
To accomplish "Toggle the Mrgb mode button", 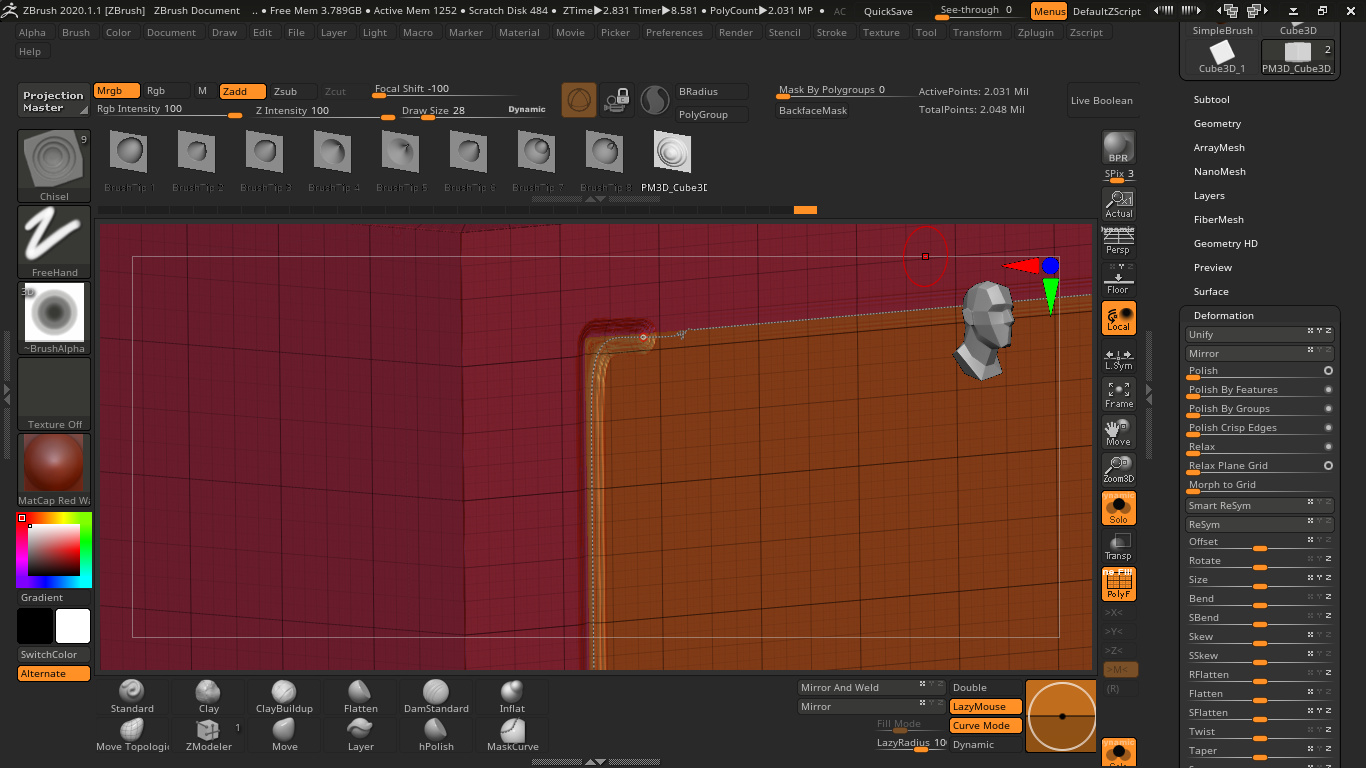I will tap(116, 91).
